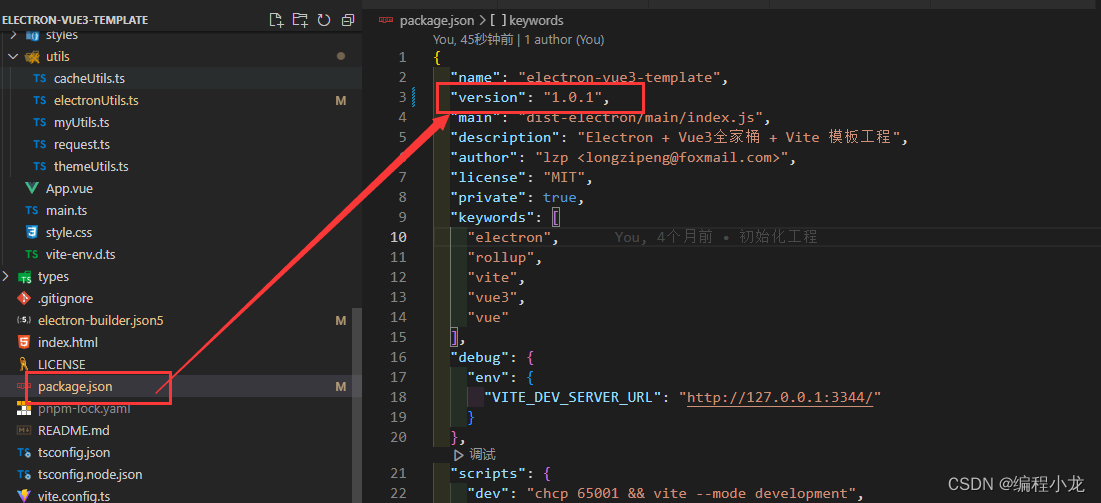Open cacheUtils.ts file
Image resolution: width=1101 pixels, height=503 pixels.
pyautogui.click(x=89, y=79)
